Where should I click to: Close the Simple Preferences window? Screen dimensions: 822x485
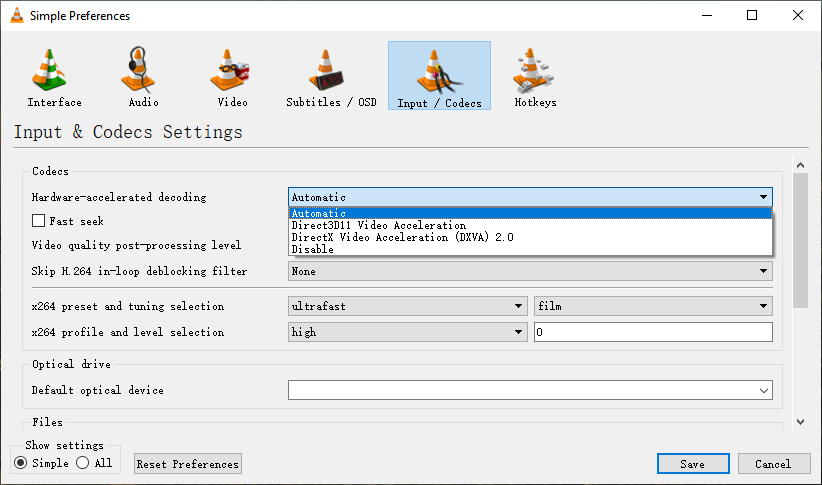798,15
